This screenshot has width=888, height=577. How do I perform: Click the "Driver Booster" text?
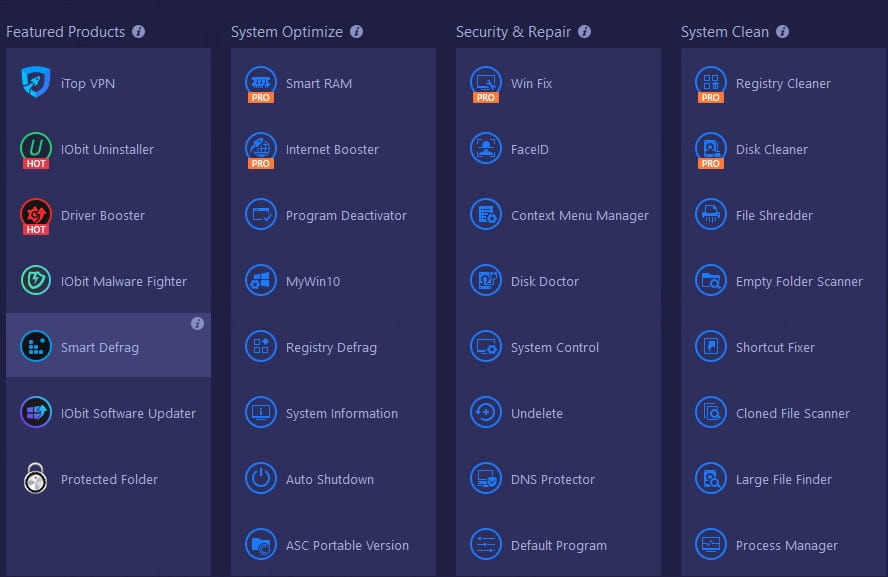pos(103,215)
